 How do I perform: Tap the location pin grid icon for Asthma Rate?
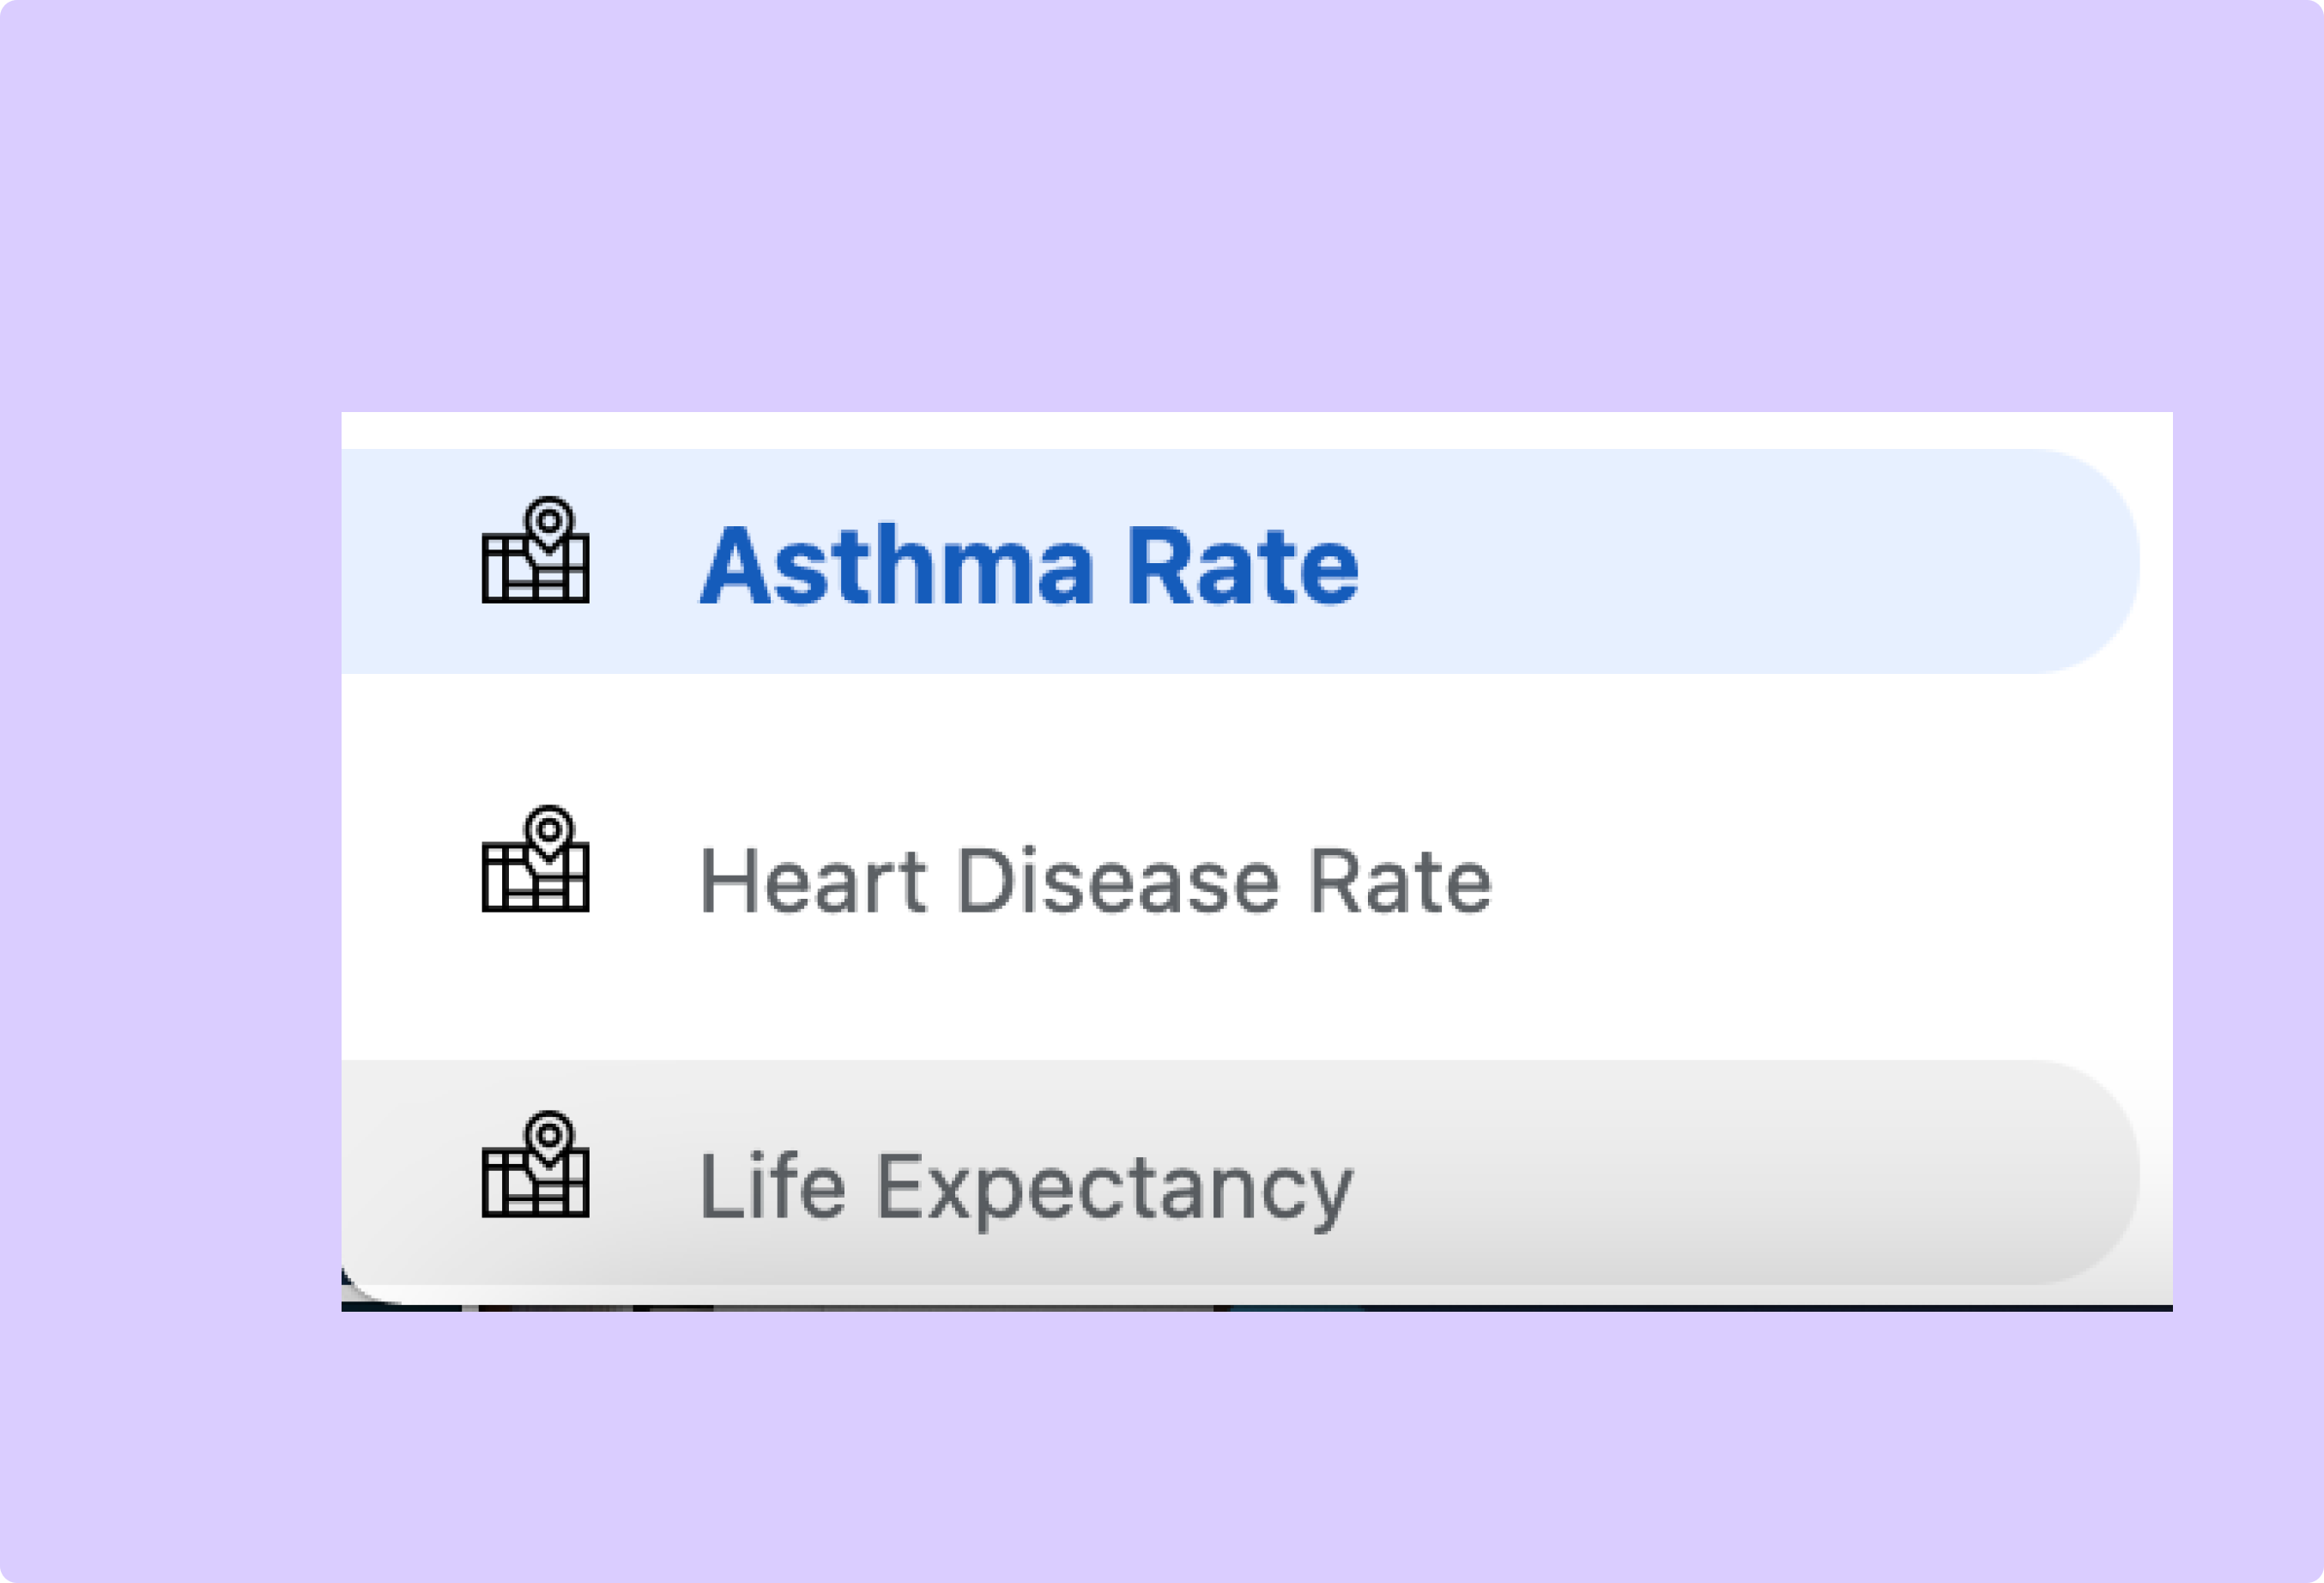coord(535,551)
